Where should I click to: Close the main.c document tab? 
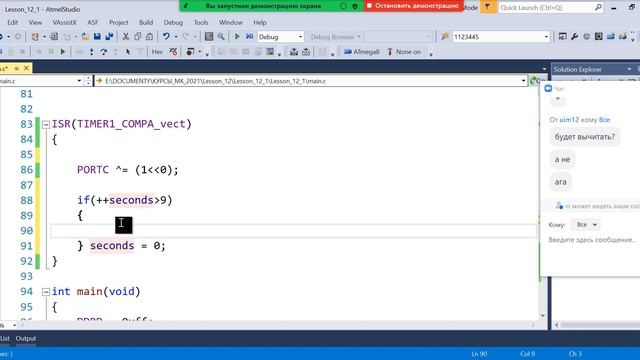pos(26,68)
